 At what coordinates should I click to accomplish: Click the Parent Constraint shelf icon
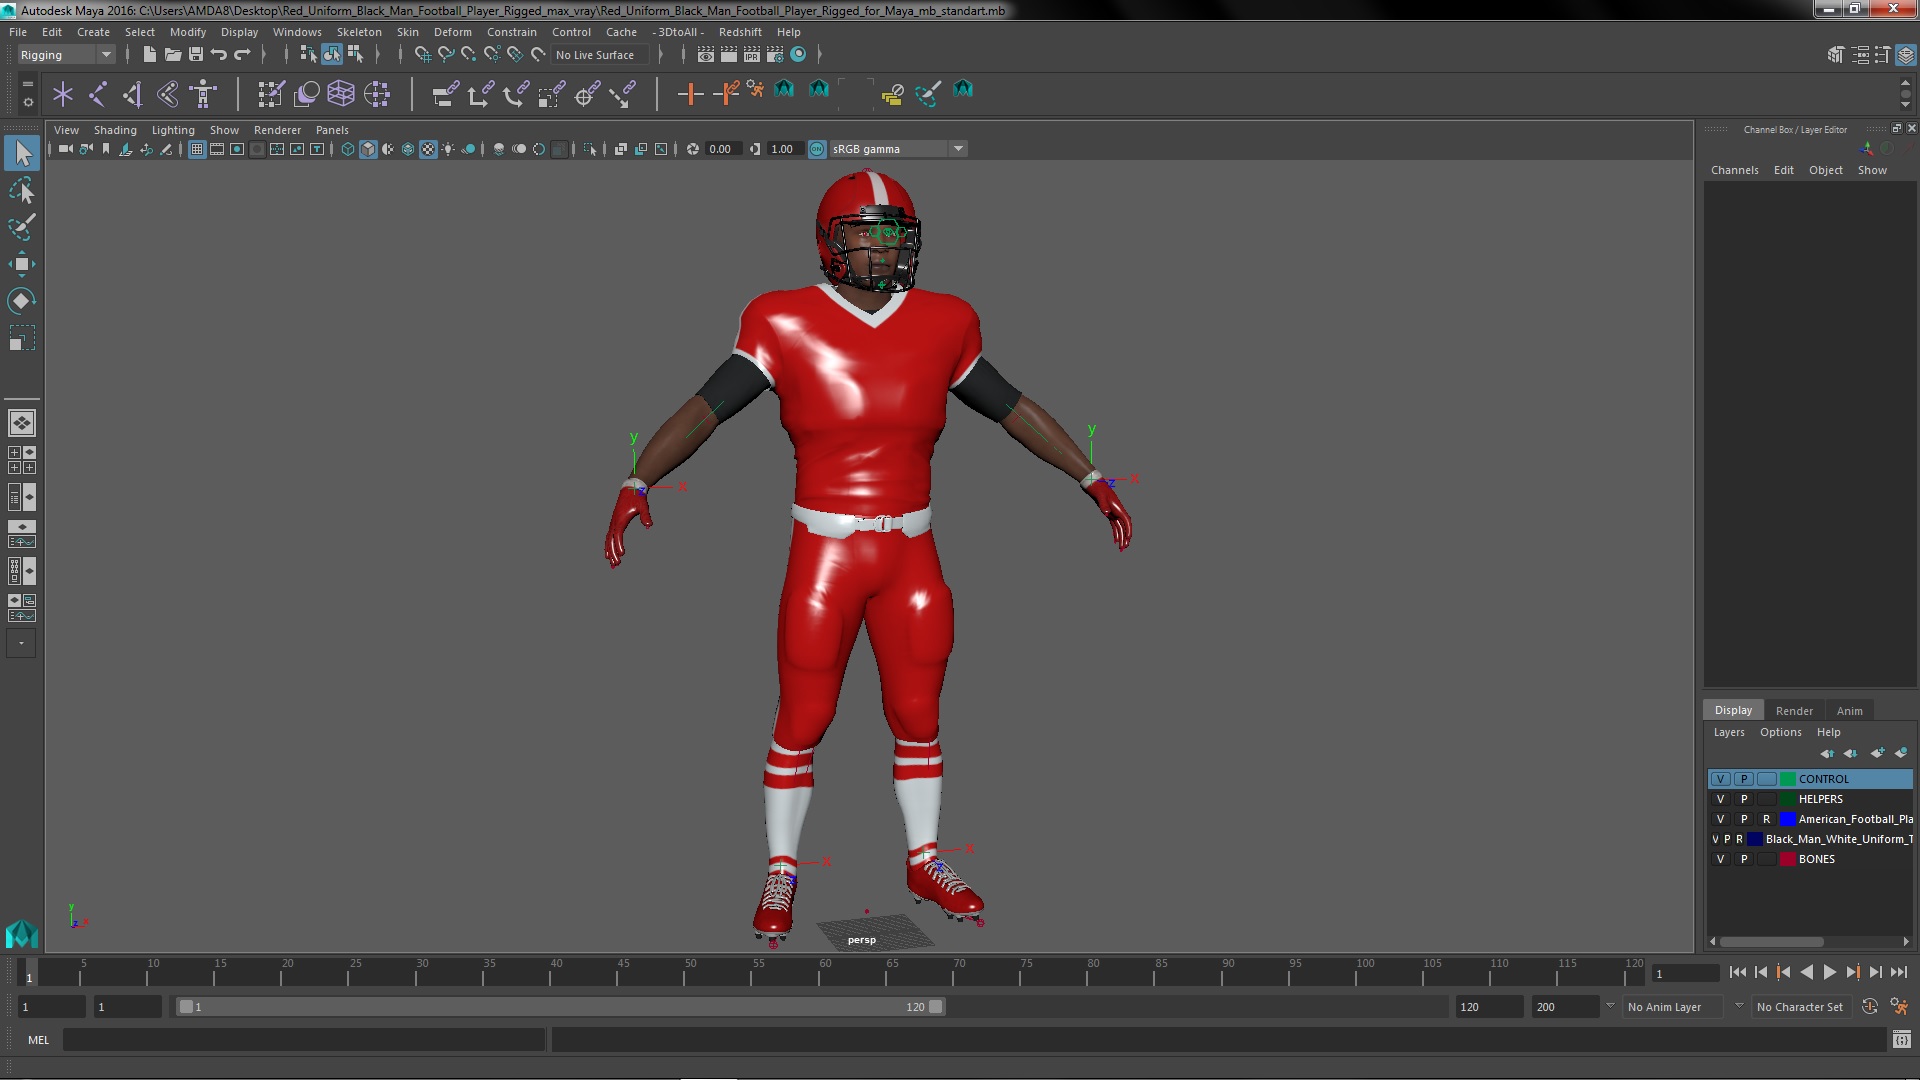[x=445, y=94]
